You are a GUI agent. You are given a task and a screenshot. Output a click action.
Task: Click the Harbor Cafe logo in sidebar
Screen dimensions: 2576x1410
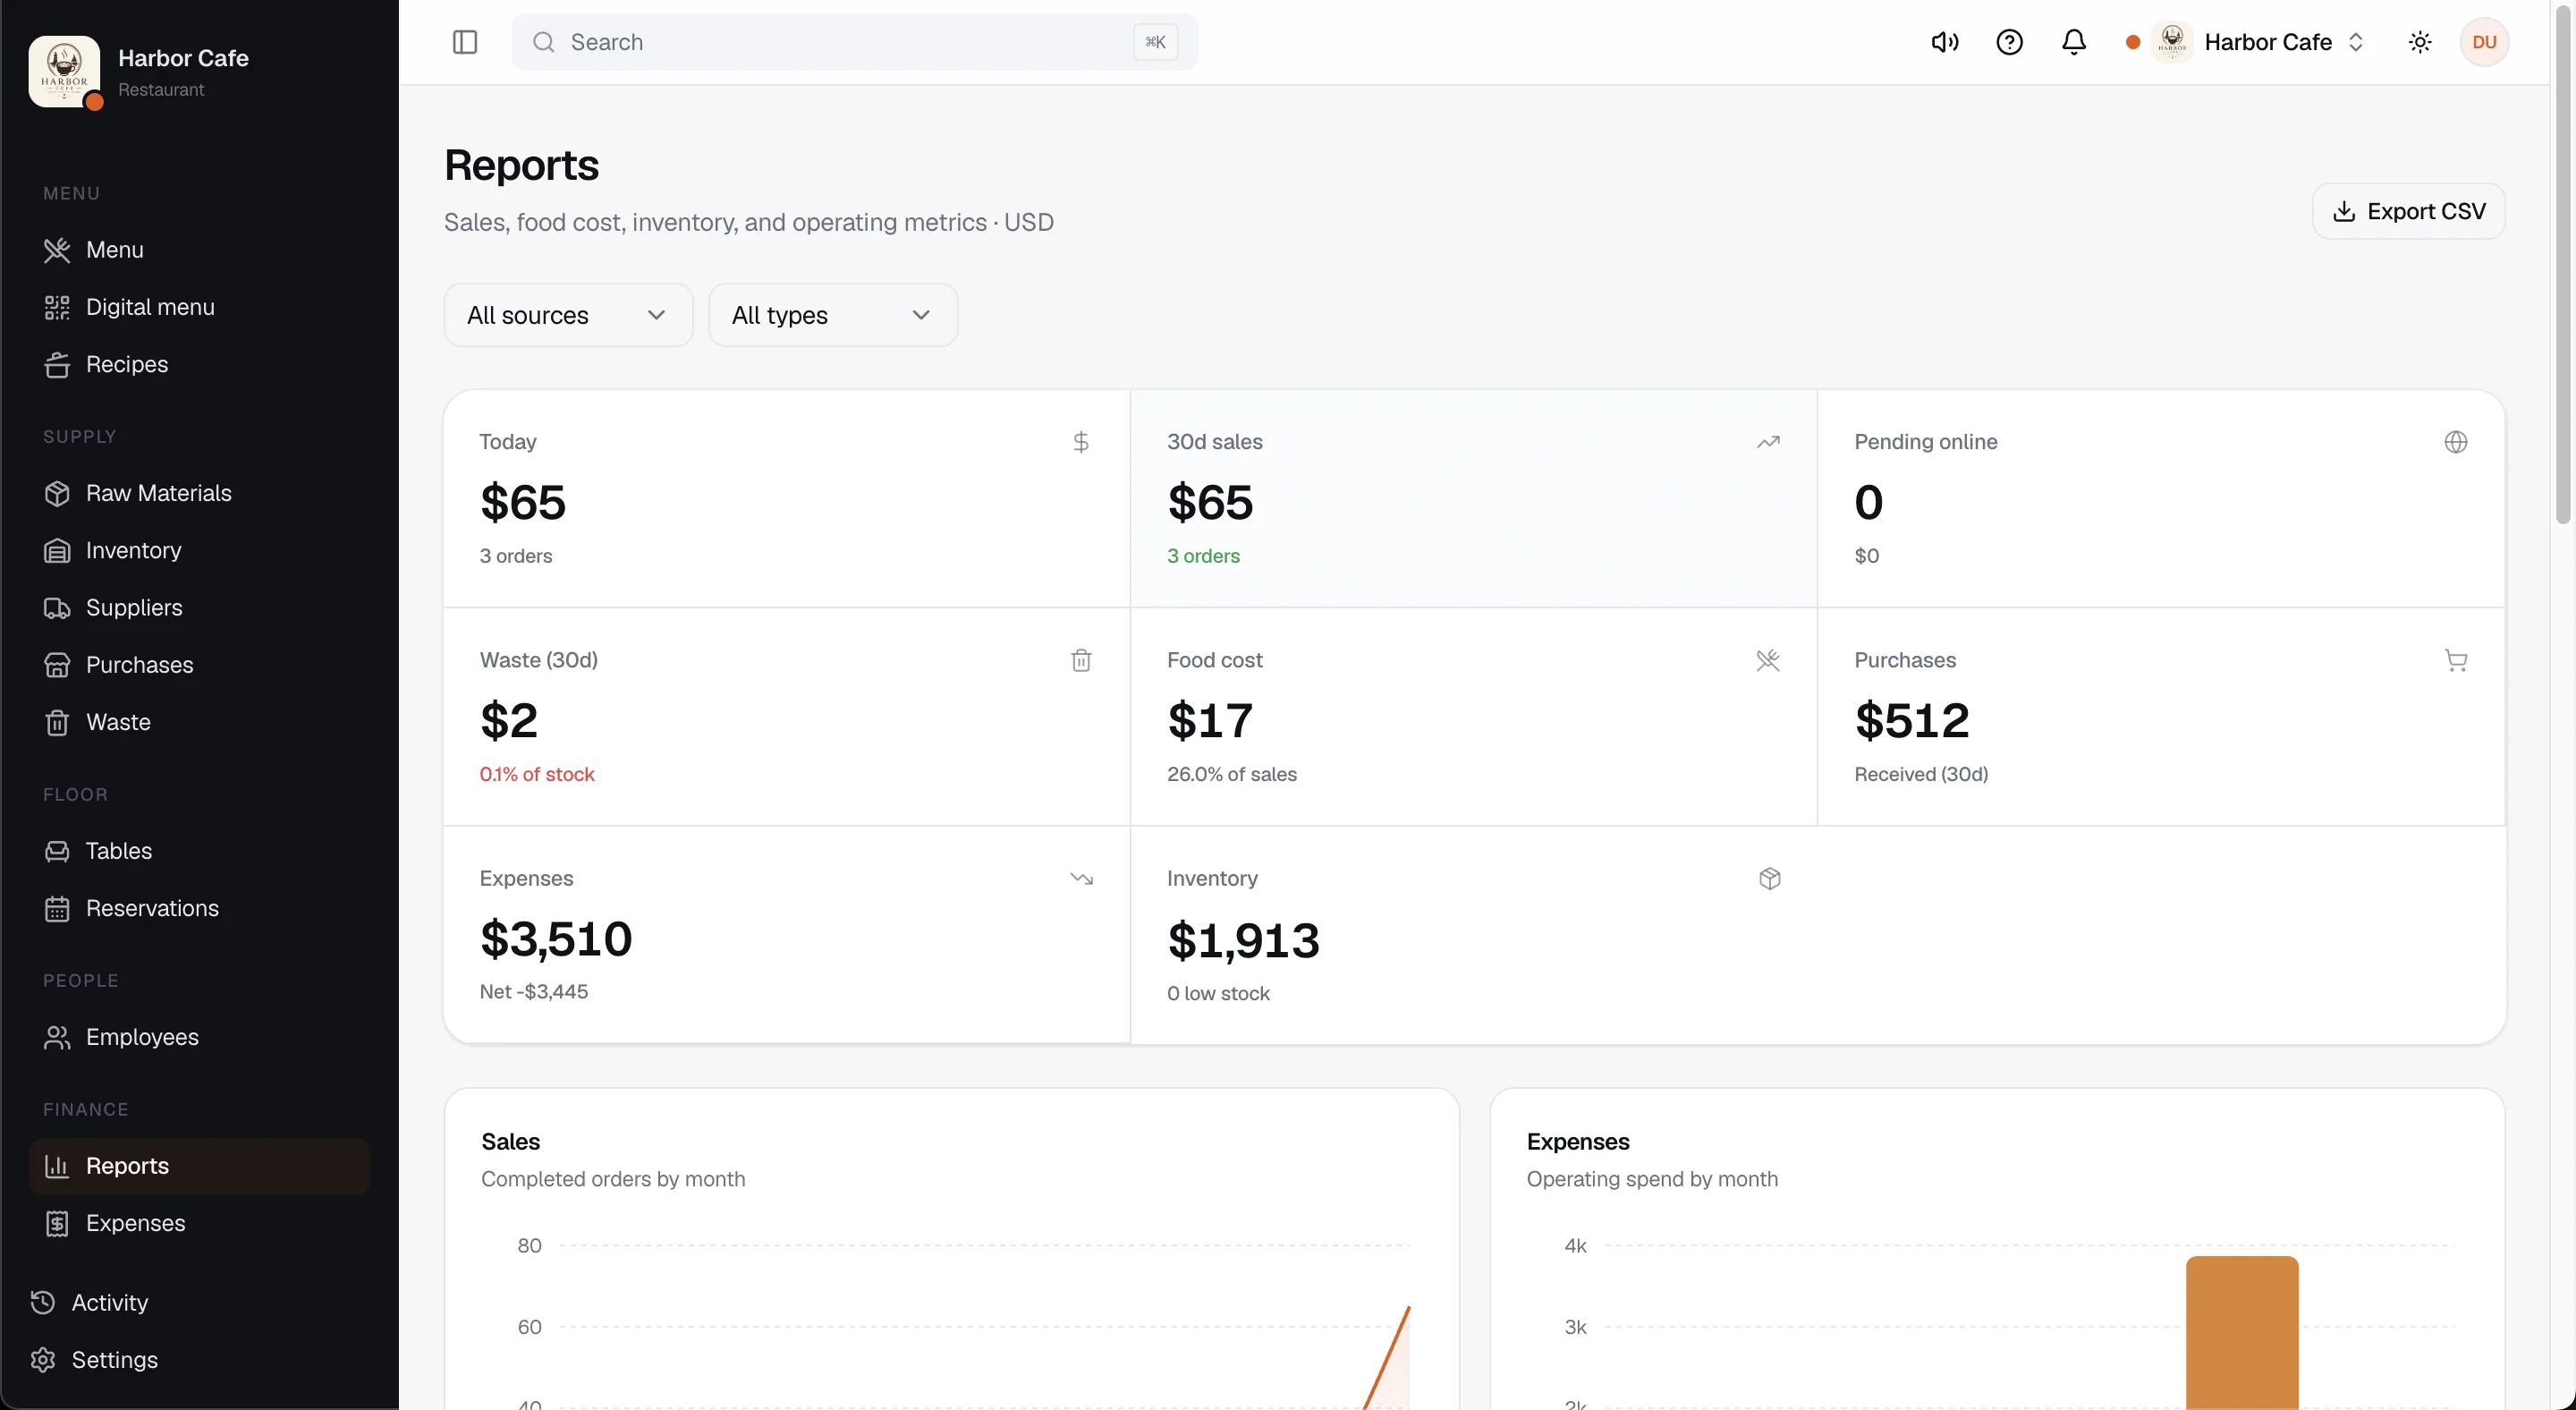coord(65,72)
